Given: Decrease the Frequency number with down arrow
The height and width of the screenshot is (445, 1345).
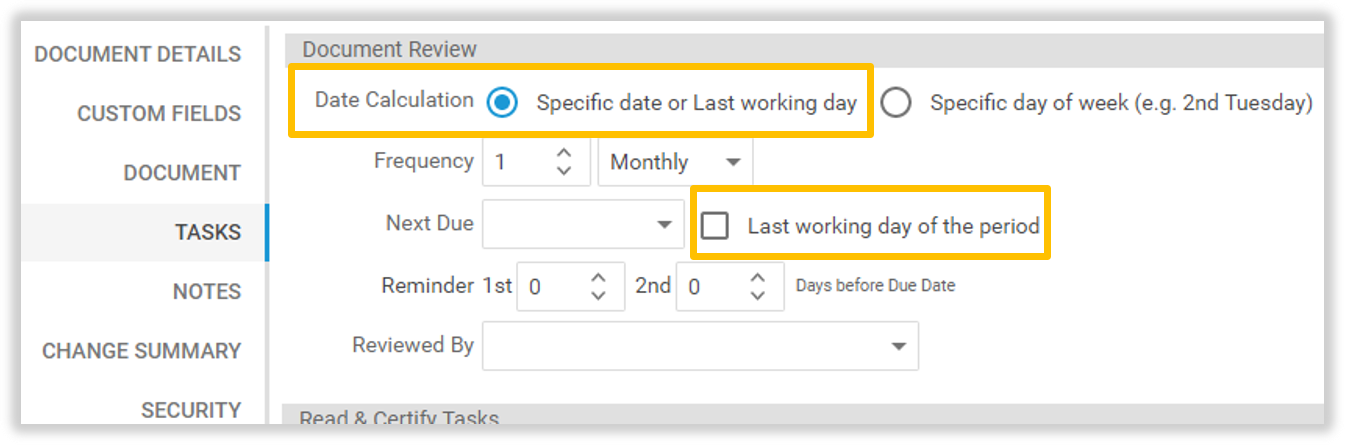Looking at the screenshot, I should [x=564, y=171].
